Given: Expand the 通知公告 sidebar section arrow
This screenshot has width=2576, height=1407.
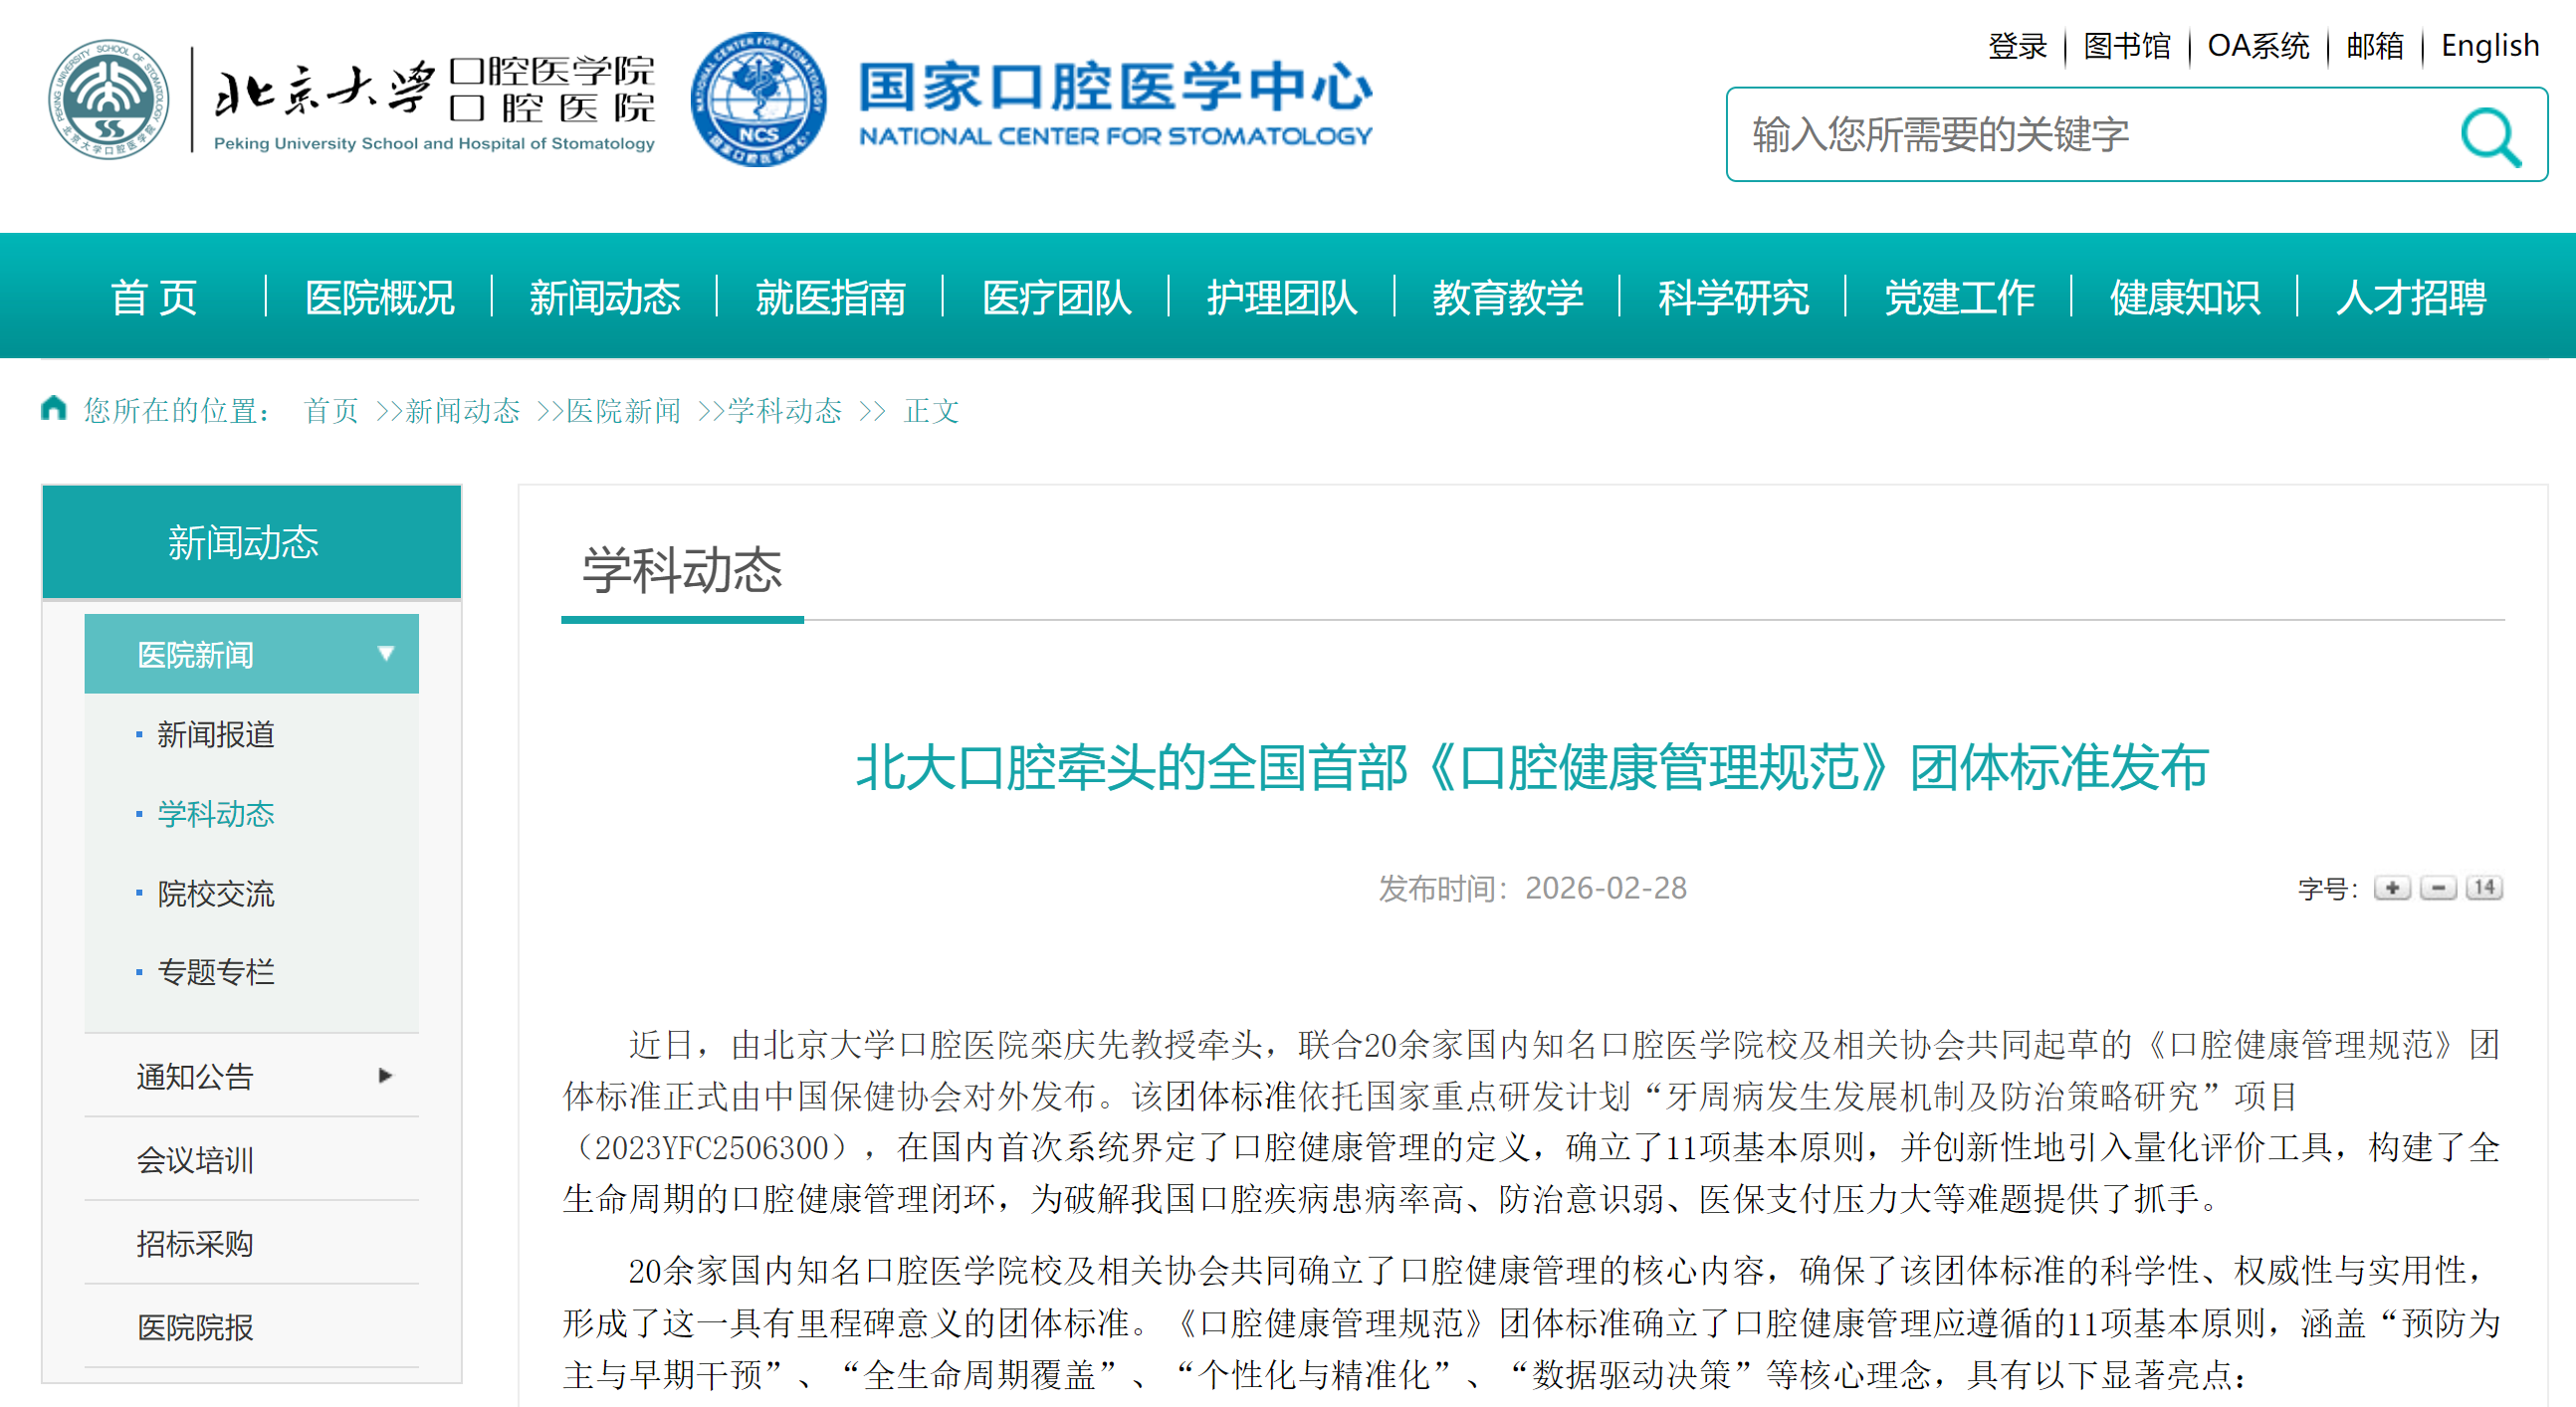Looking at the screenshot, I should pyautogui.click(x=384, y=1076).
